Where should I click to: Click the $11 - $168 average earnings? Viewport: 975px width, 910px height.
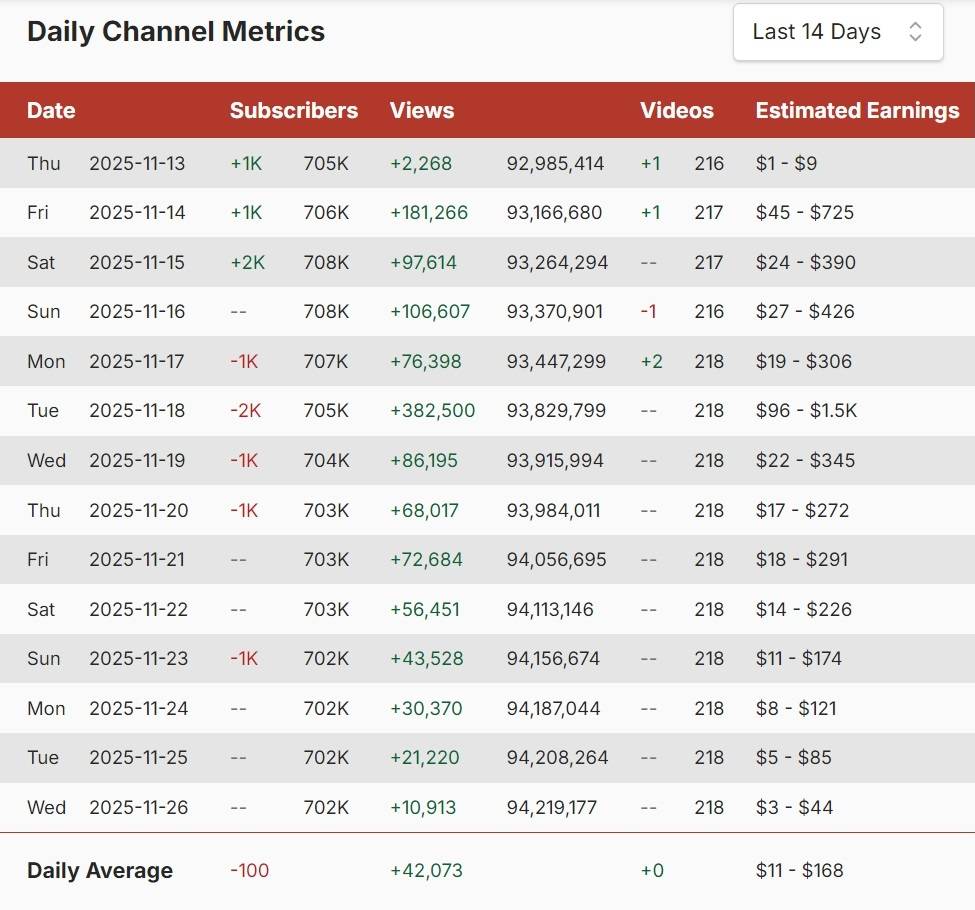coord(799,871)
